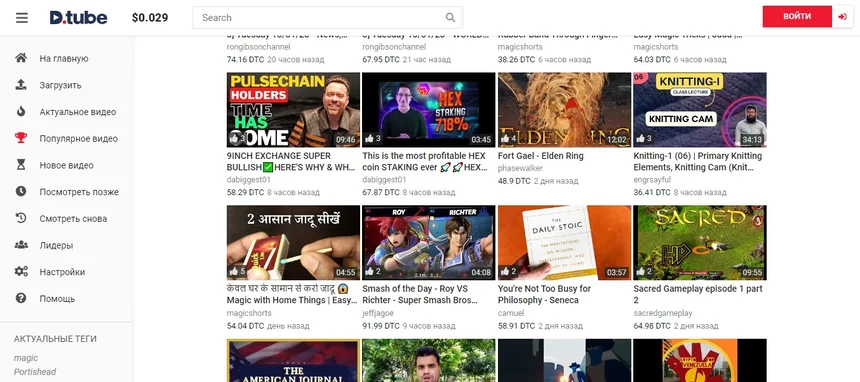The height and width of the screenshot is (382, 860).
Task: Open Помощь page
Action: pyautogui.click(x=57, y=299)
